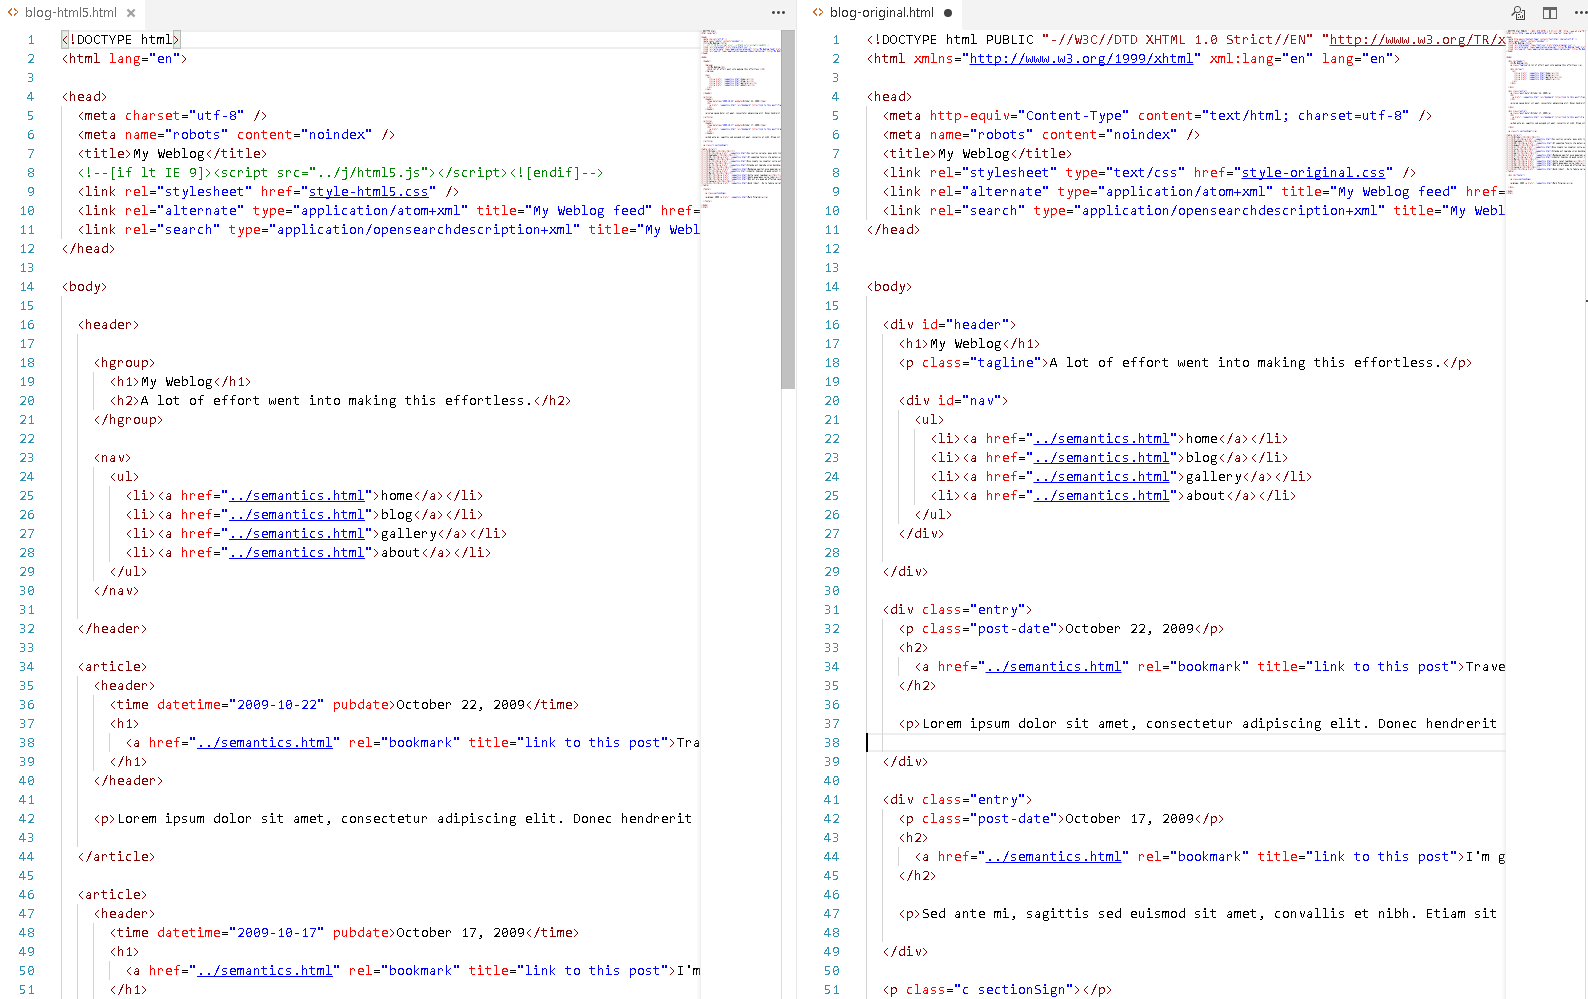Click the left editor vertical scrollbar thumb

pyautogui.click(x=788, y=209)
